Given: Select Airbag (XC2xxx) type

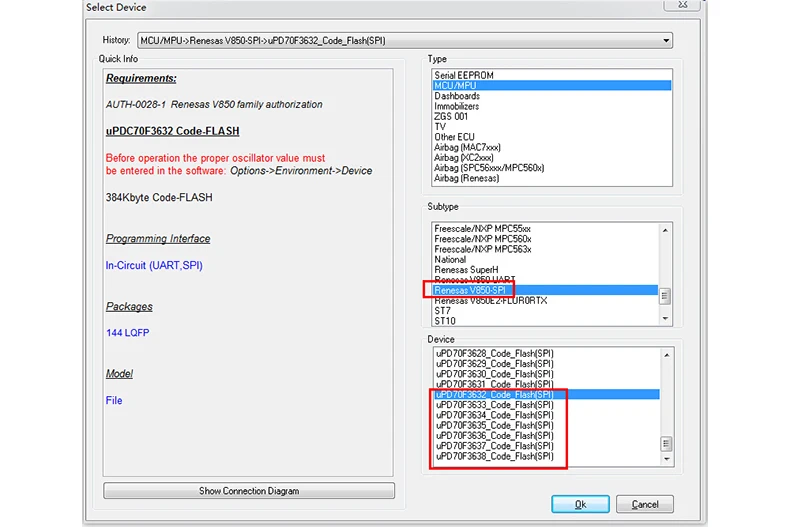Looking at the screenshot, I should click(552, 158).
